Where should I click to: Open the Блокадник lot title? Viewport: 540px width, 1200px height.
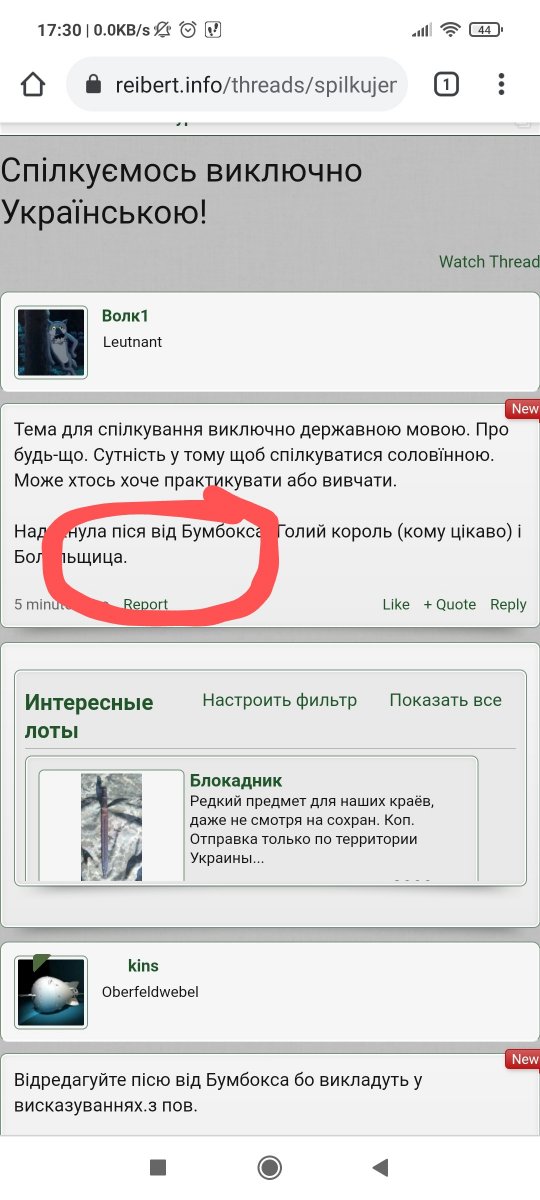[x=236, y=780]
